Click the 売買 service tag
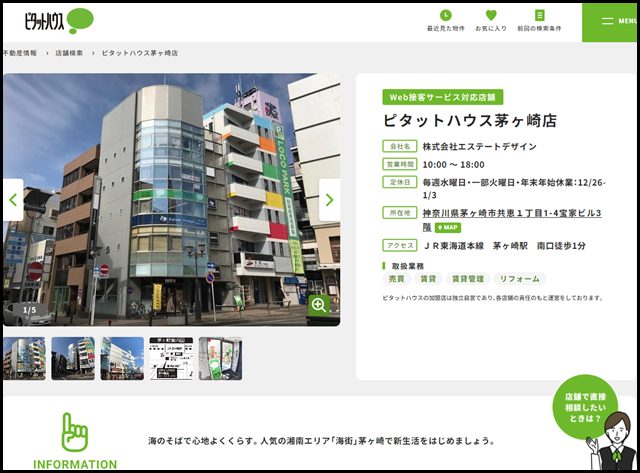Image resolution: width=640 pixels, height=473 pixels. pyautogui.click(x=396, y=279)
